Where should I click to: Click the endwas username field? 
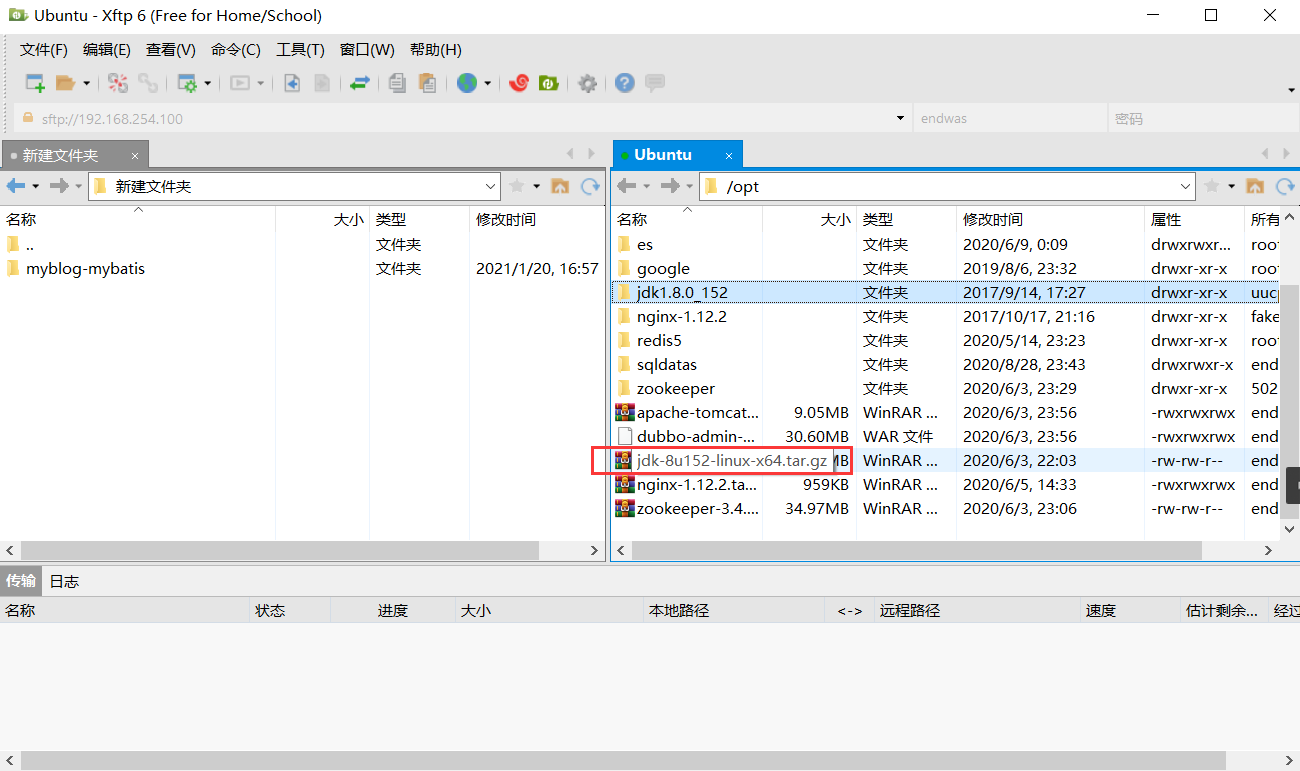click(1010, 118)
